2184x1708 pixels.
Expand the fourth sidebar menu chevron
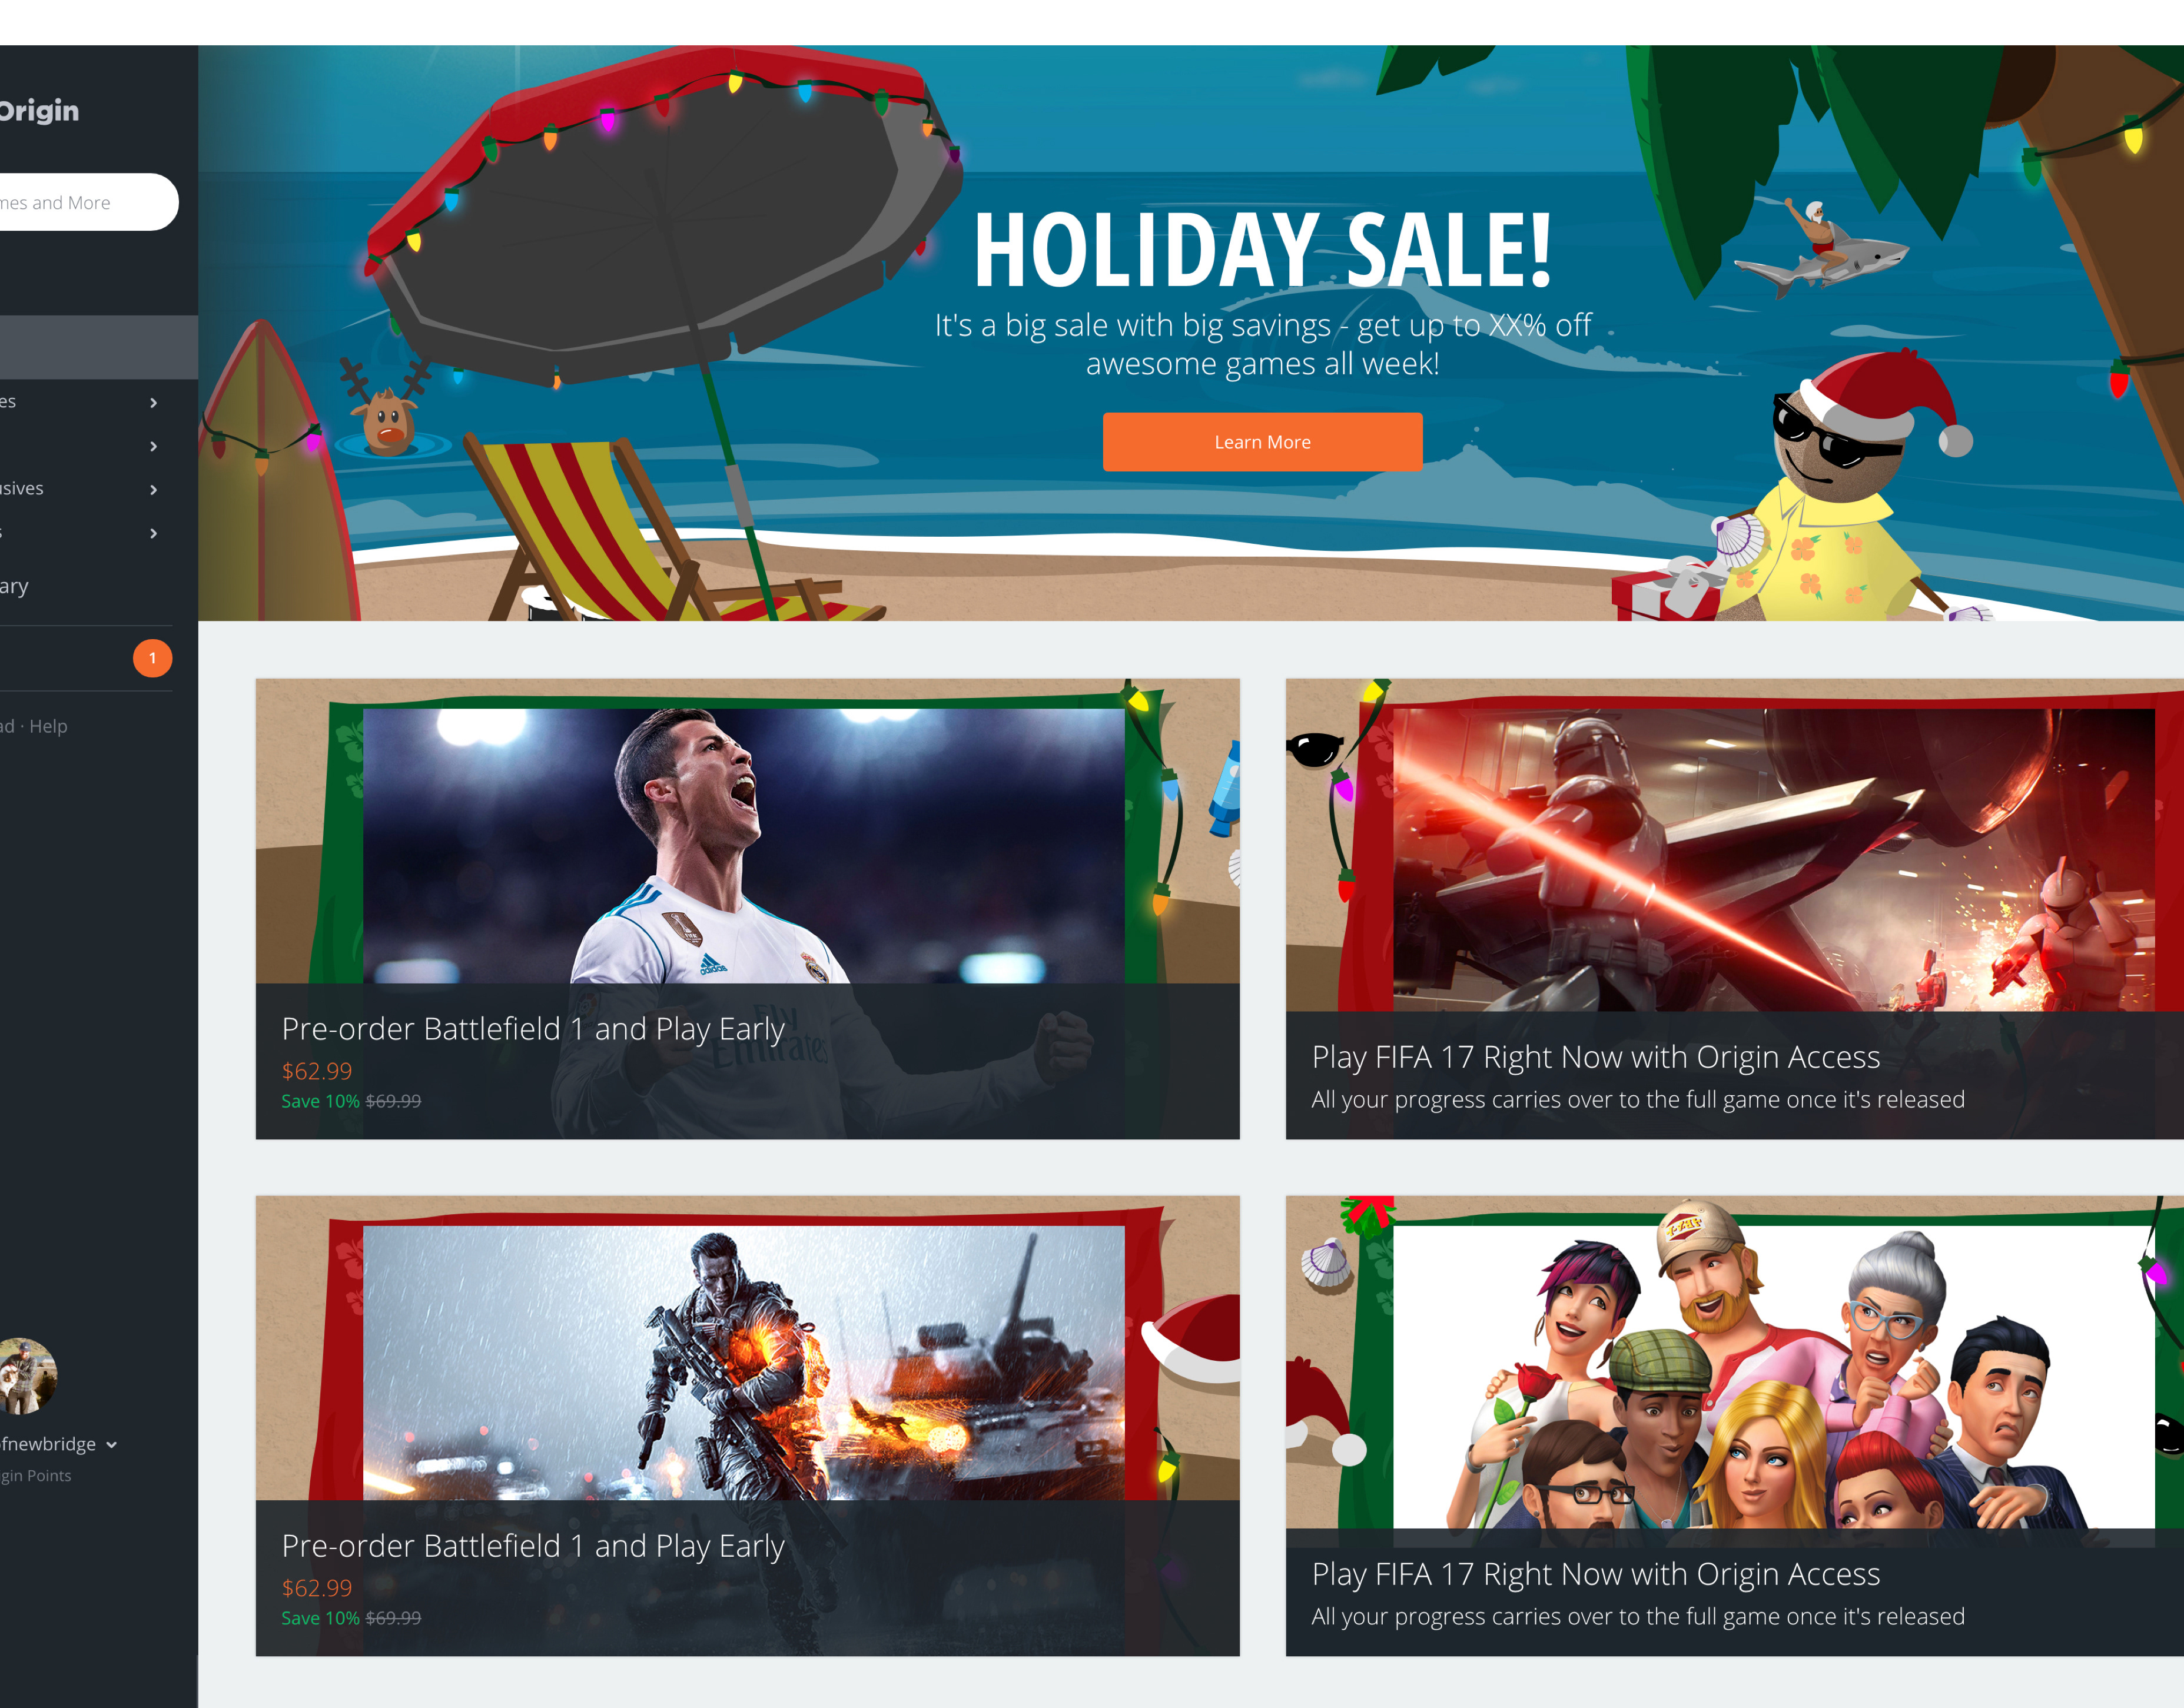coord(153,533)
